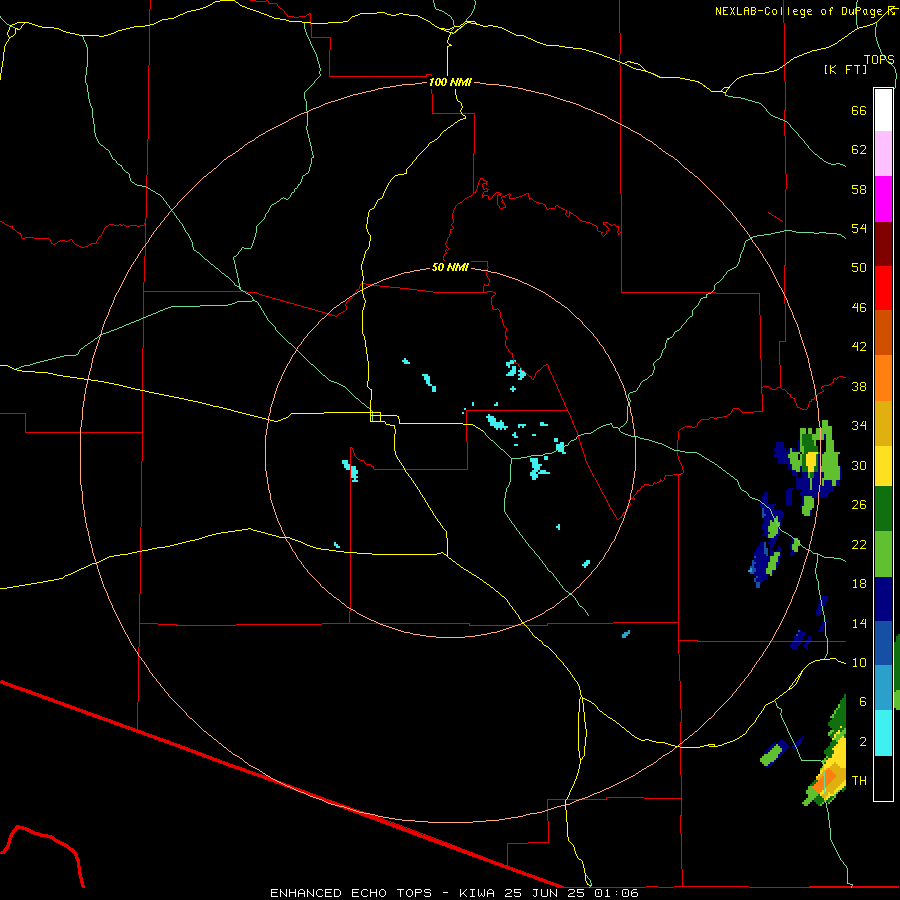Click the legend value 34

859,426
